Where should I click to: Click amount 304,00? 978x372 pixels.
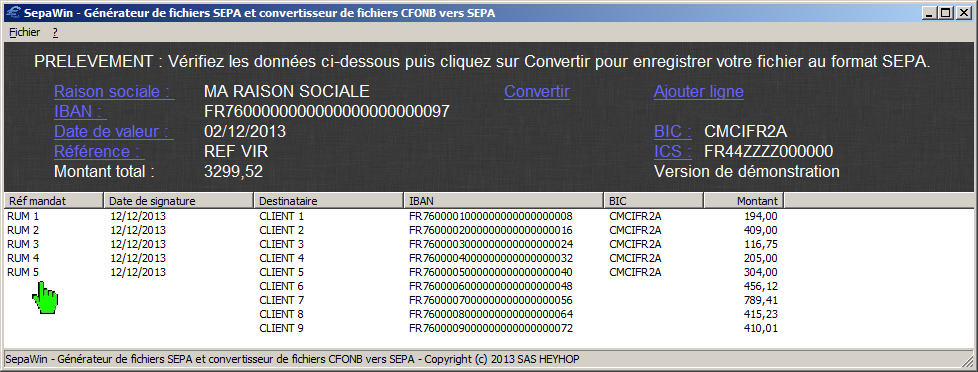click(x=761, y=272)
